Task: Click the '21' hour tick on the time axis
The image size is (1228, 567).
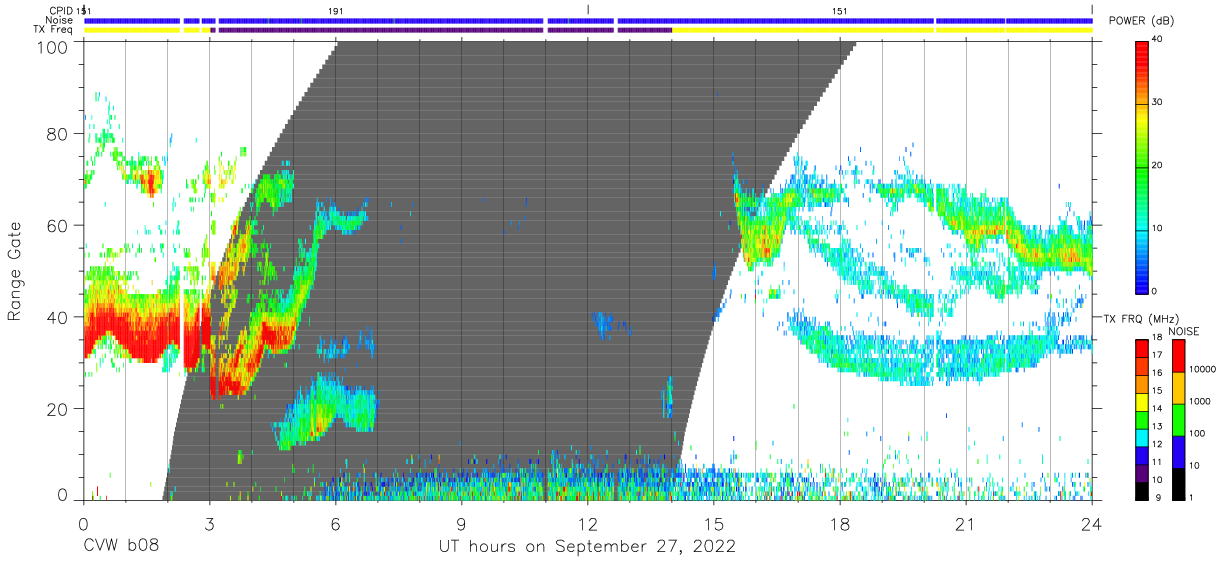Action: click(965, 523)
